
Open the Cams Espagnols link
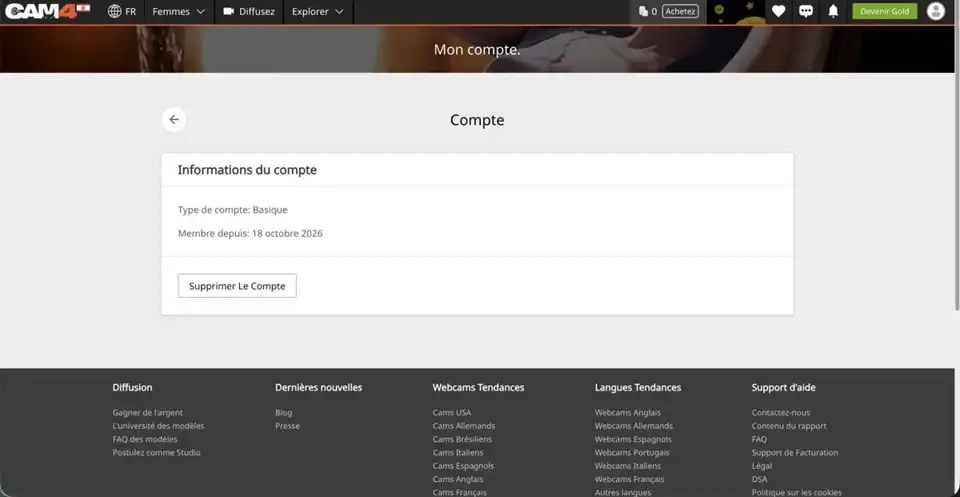463,466
